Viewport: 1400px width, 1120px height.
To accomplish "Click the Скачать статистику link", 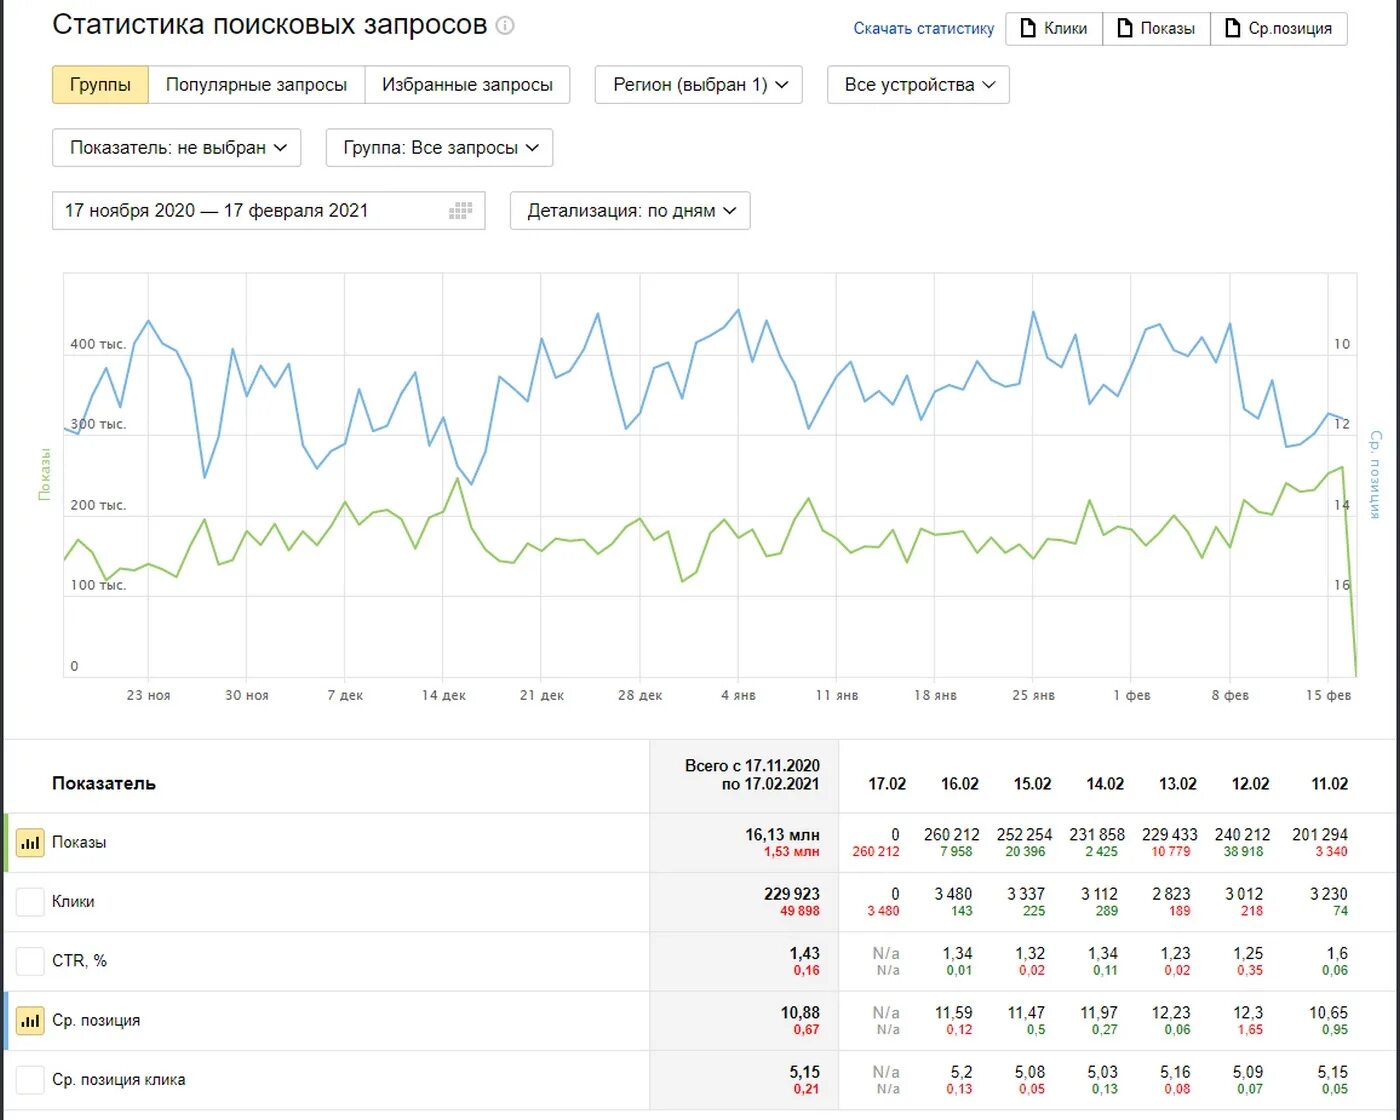I will pos(924,29).
